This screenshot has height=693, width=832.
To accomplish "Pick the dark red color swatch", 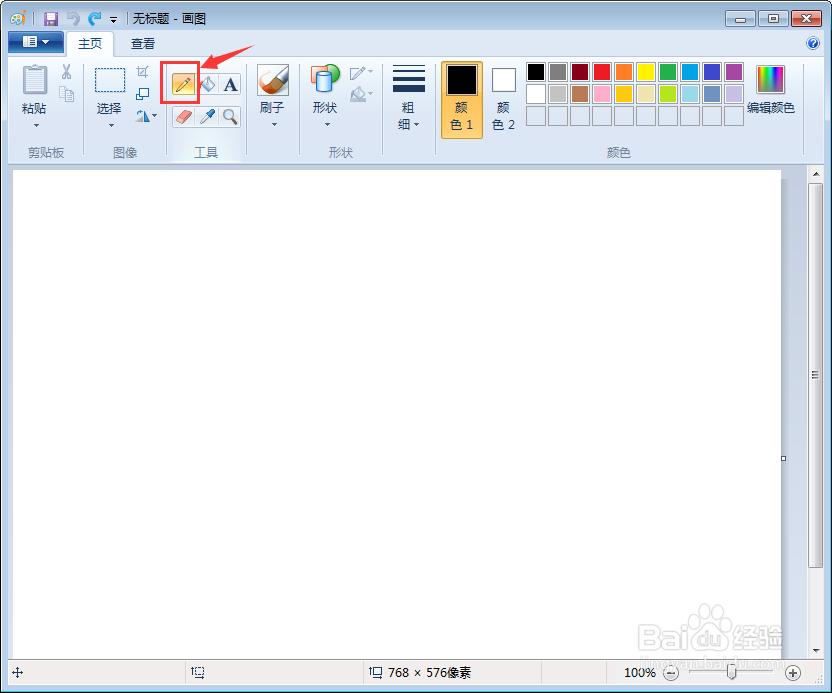I will (x=580, y=72).
